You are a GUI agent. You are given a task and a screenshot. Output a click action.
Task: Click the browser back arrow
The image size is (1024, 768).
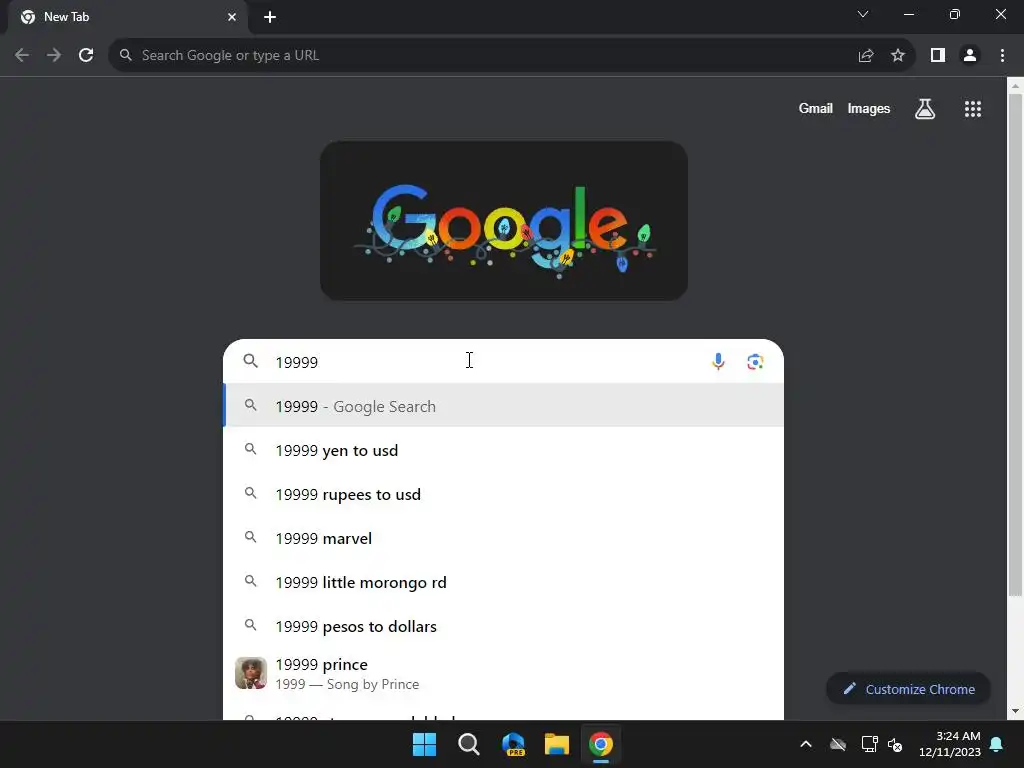(x=22, y=56)
